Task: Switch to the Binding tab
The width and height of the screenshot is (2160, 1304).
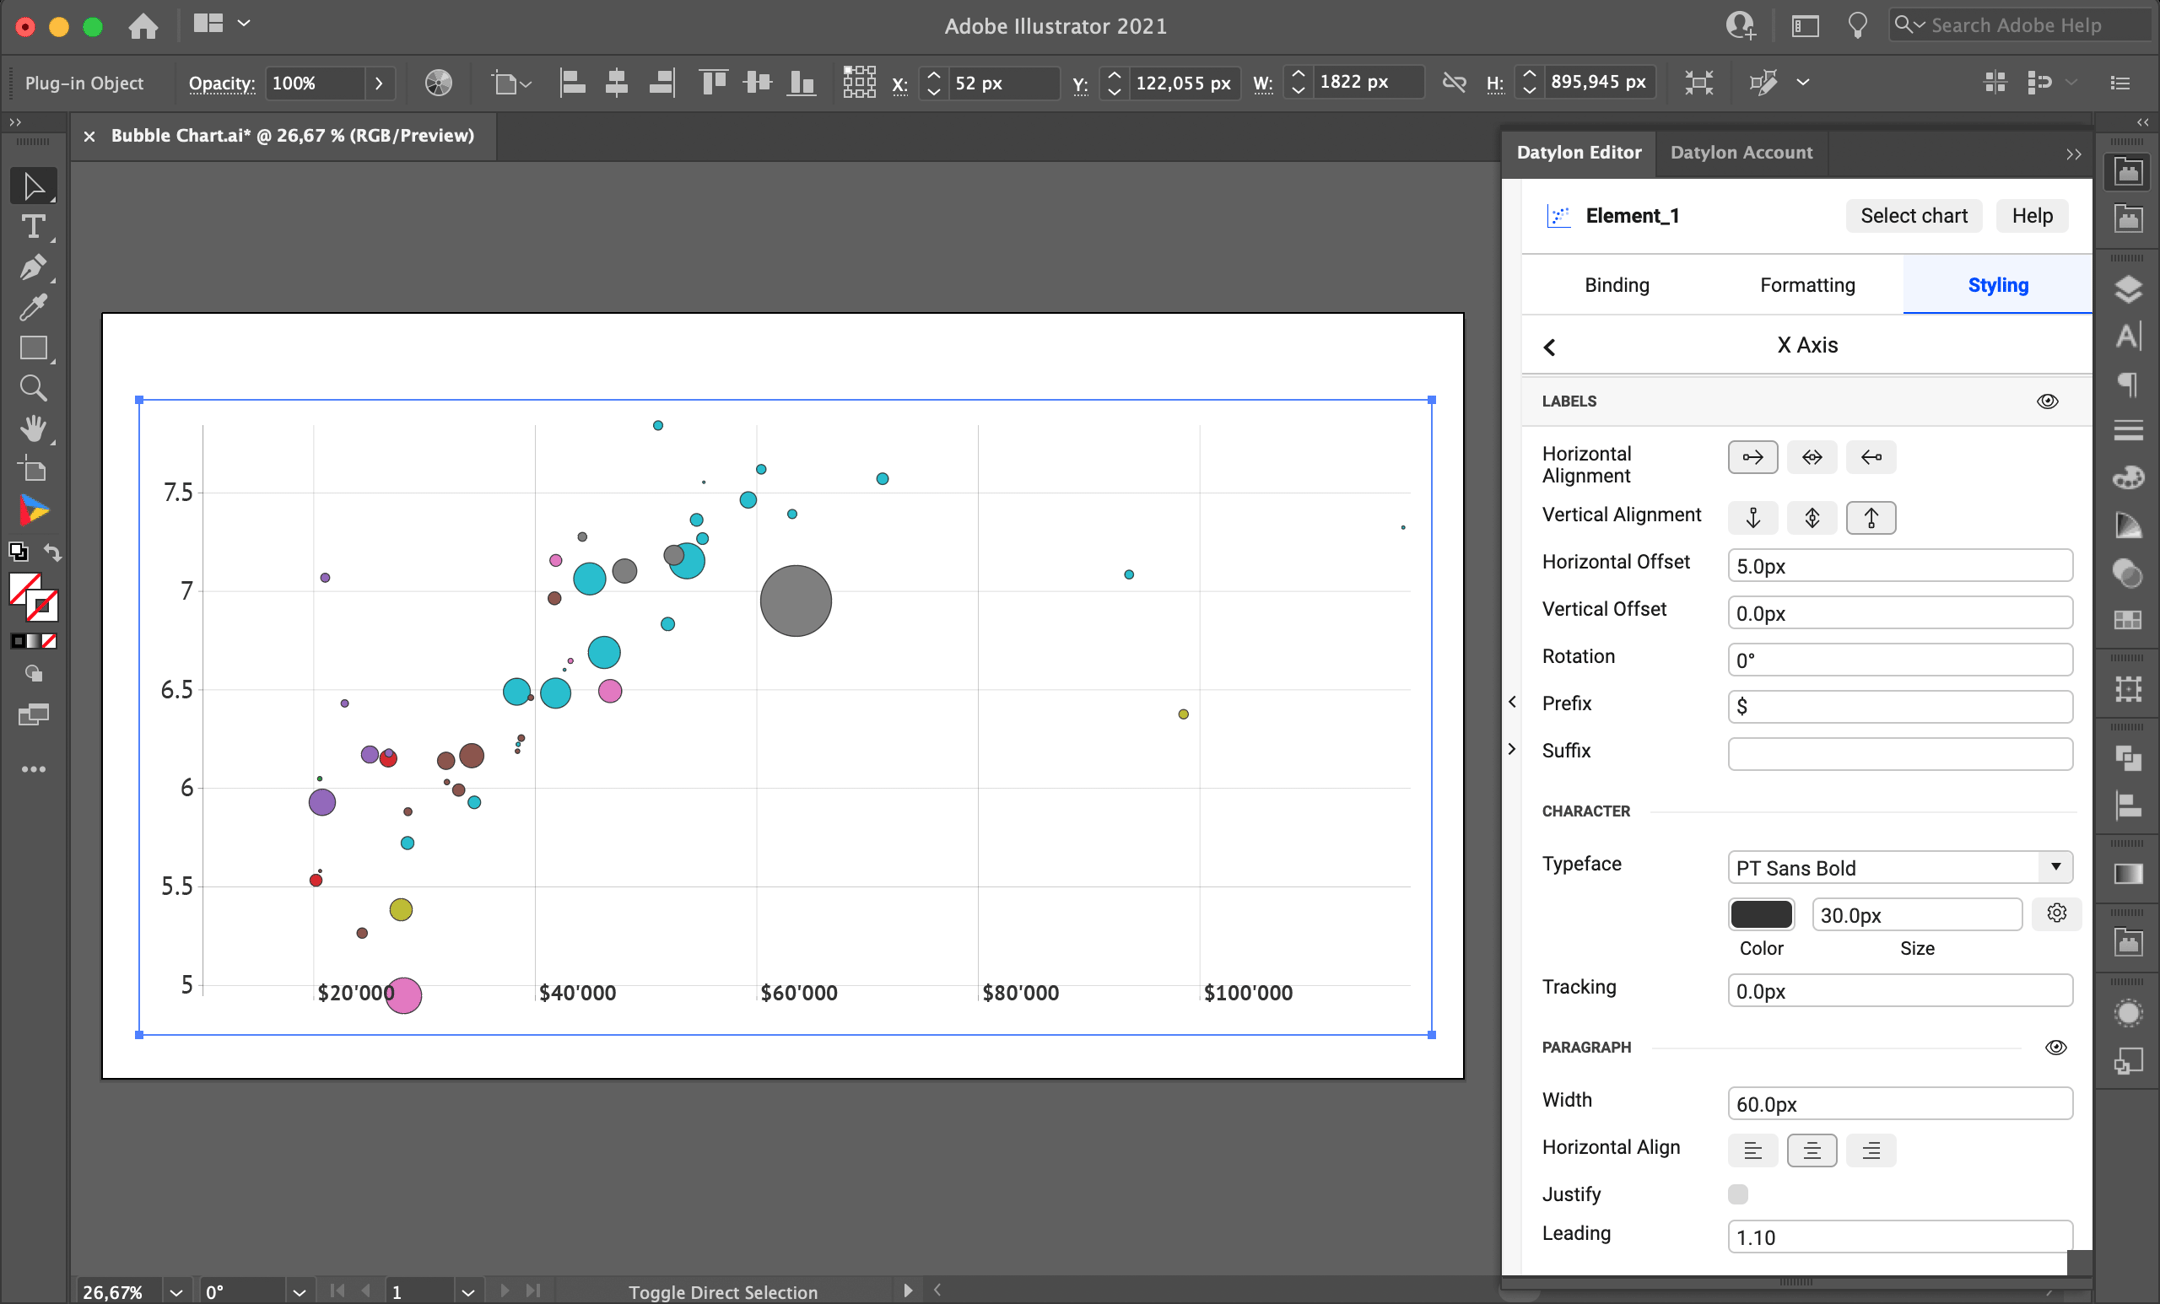Action: coord(1616,284)
